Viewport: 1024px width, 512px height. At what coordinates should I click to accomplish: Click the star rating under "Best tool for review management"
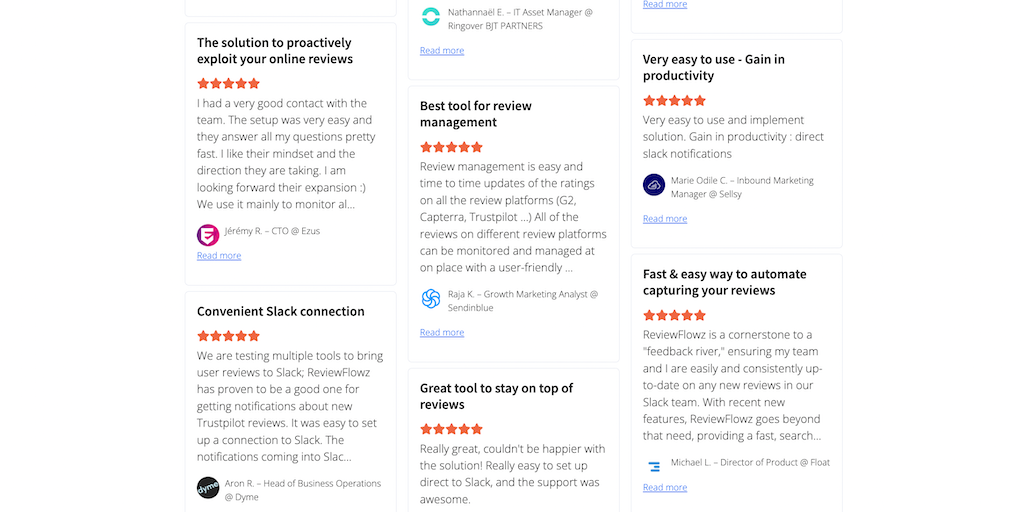(451, 147)
